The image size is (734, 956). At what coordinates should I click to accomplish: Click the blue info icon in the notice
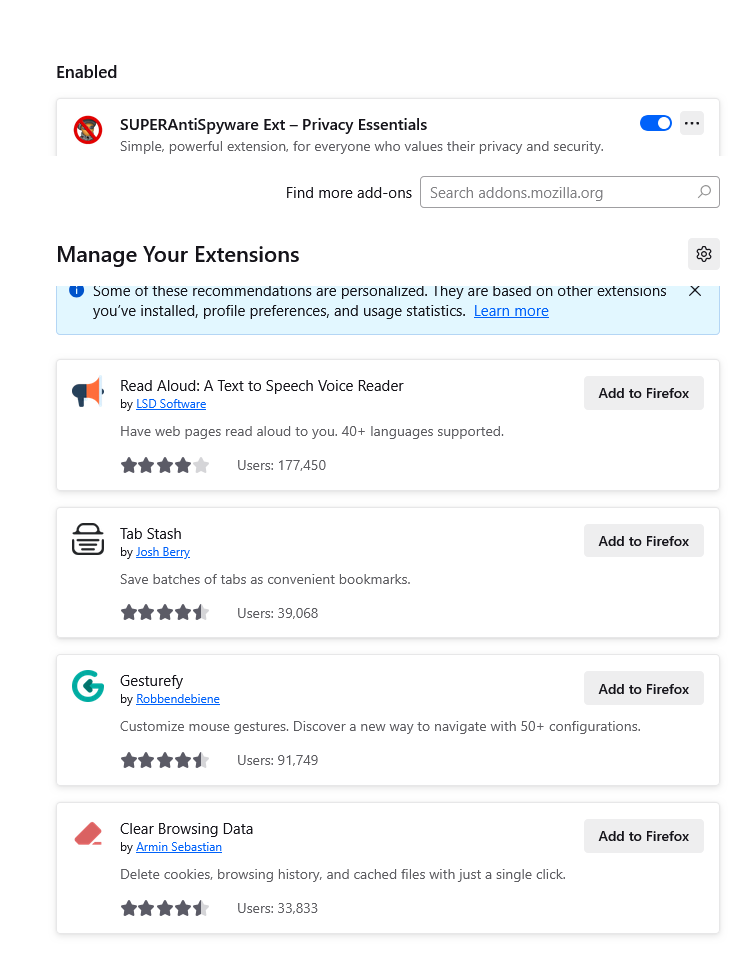point(76,291)
